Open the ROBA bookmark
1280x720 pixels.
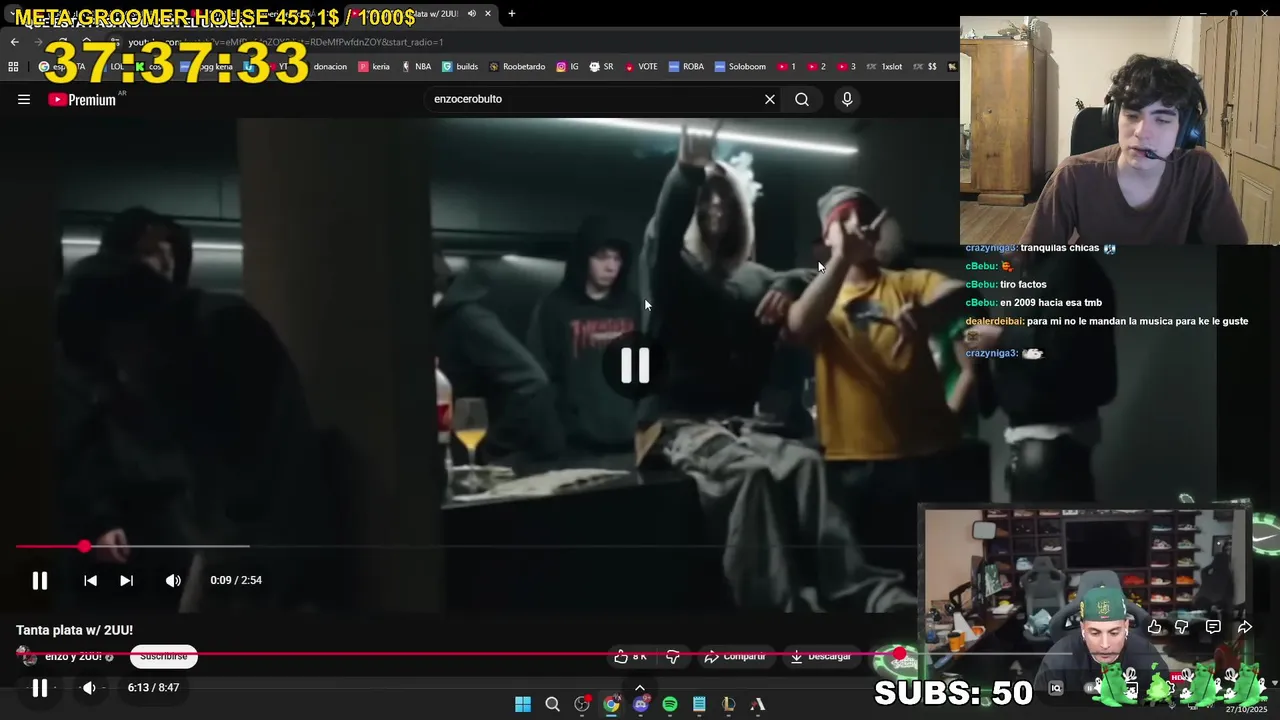pyautogui.click(x=687, y=67)
